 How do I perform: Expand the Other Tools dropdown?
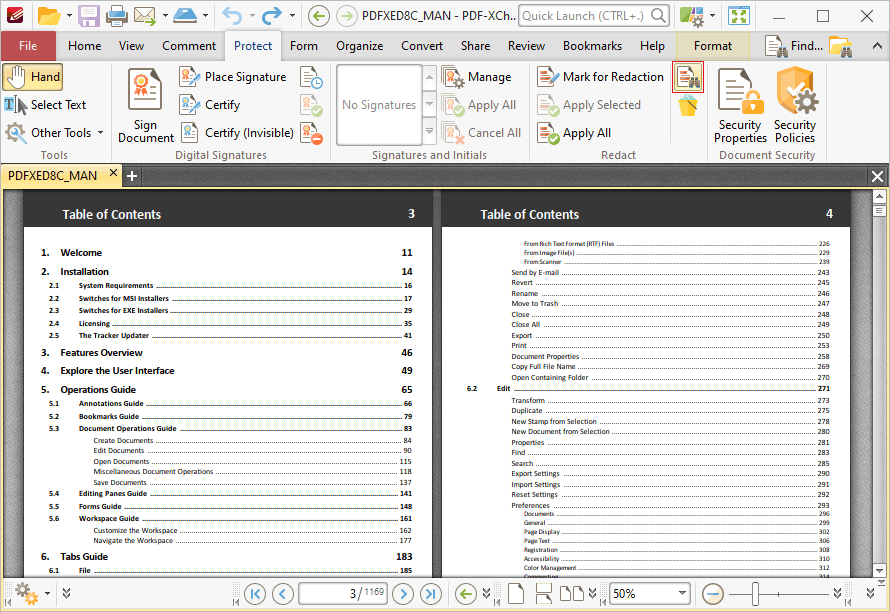tap(54, 133)
